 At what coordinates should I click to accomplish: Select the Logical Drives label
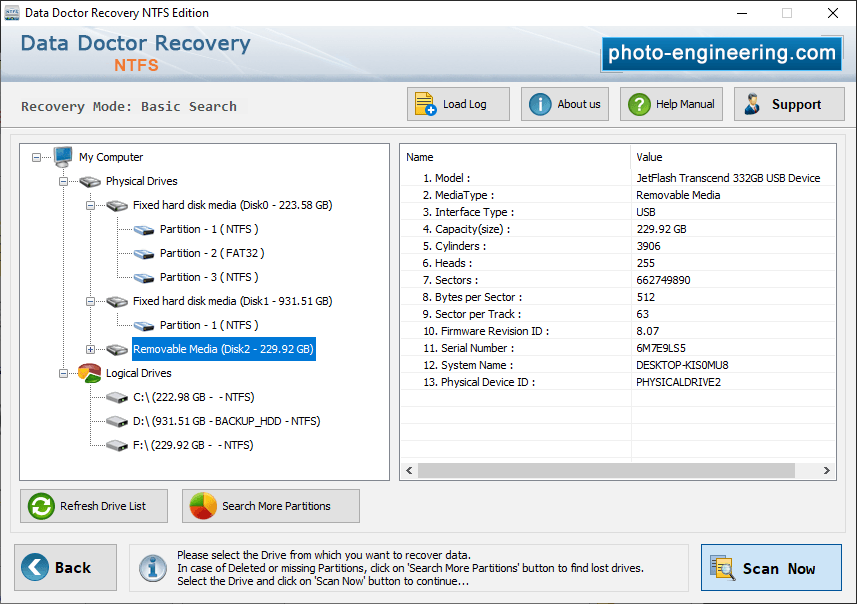[x=138, y=373]
